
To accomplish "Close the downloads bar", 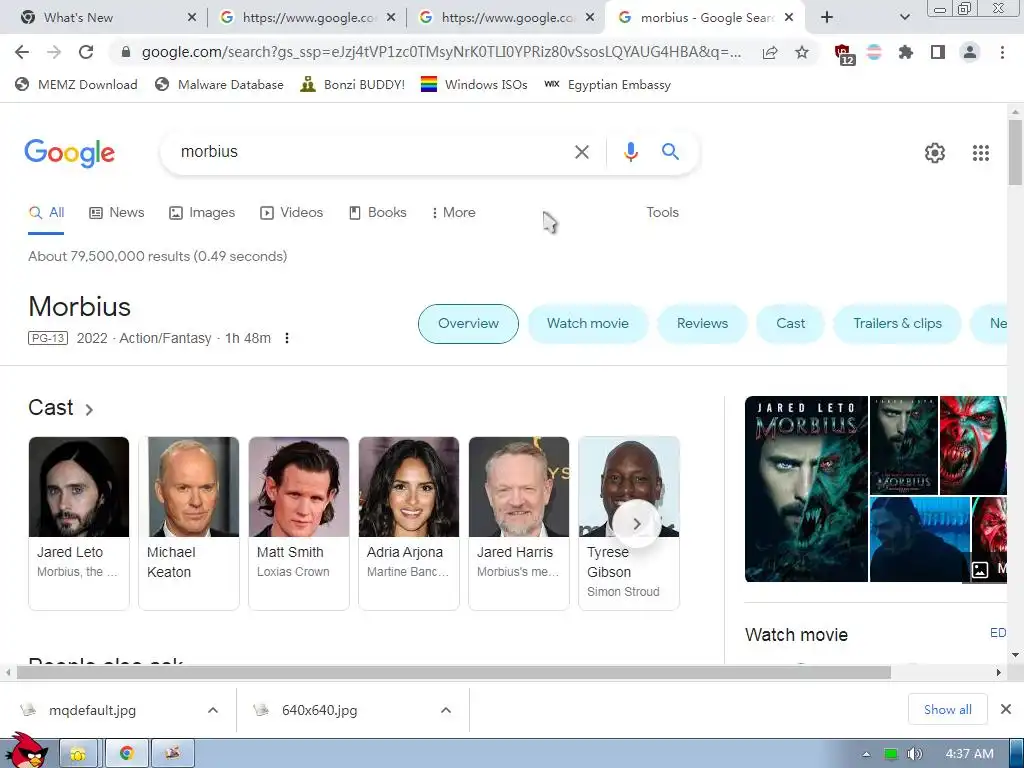I will tap(1006, 709).
